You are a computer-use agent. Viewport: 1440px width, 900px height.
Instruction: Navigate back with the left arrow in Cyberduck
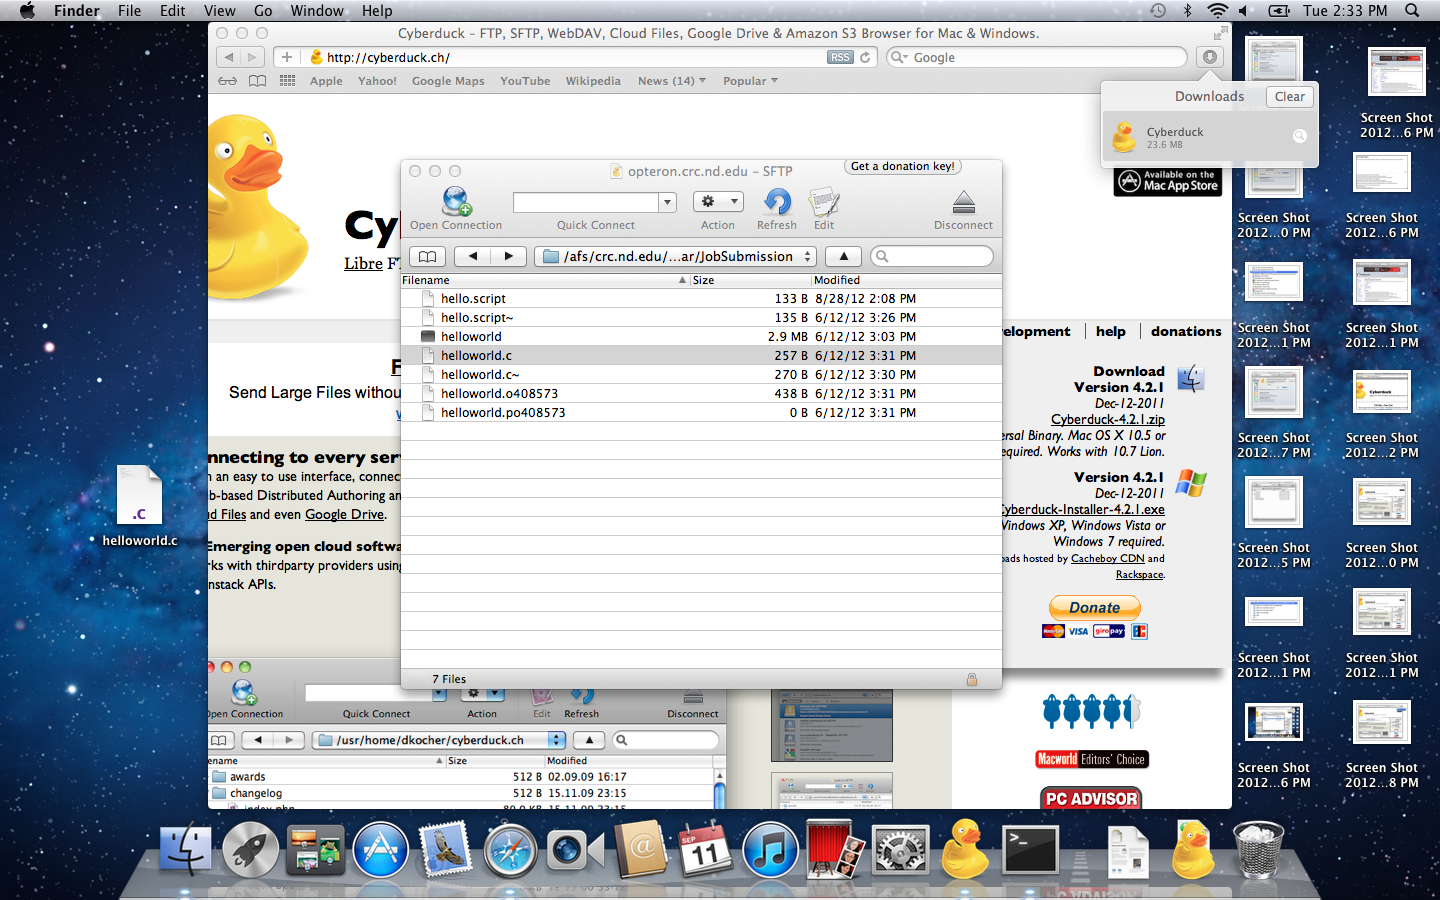point(473,257)
